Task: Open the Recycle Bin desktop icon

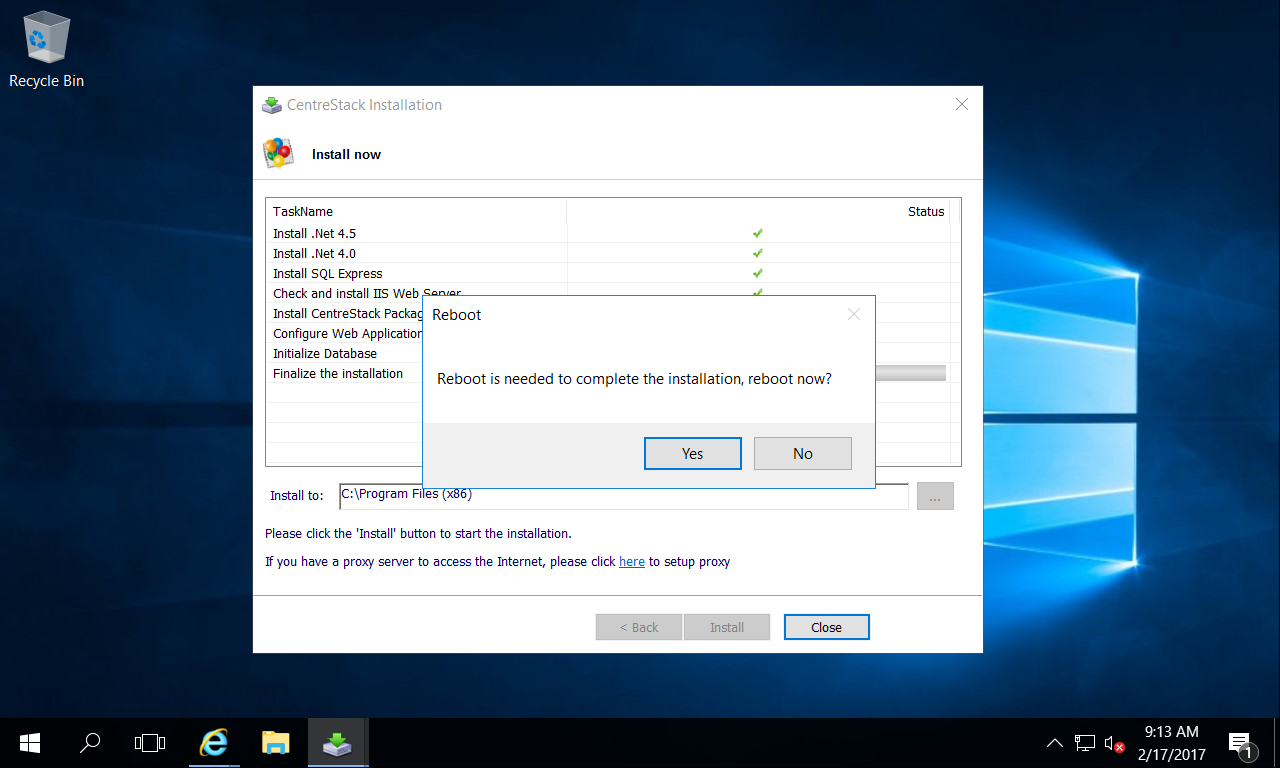Action: [46, 50]
